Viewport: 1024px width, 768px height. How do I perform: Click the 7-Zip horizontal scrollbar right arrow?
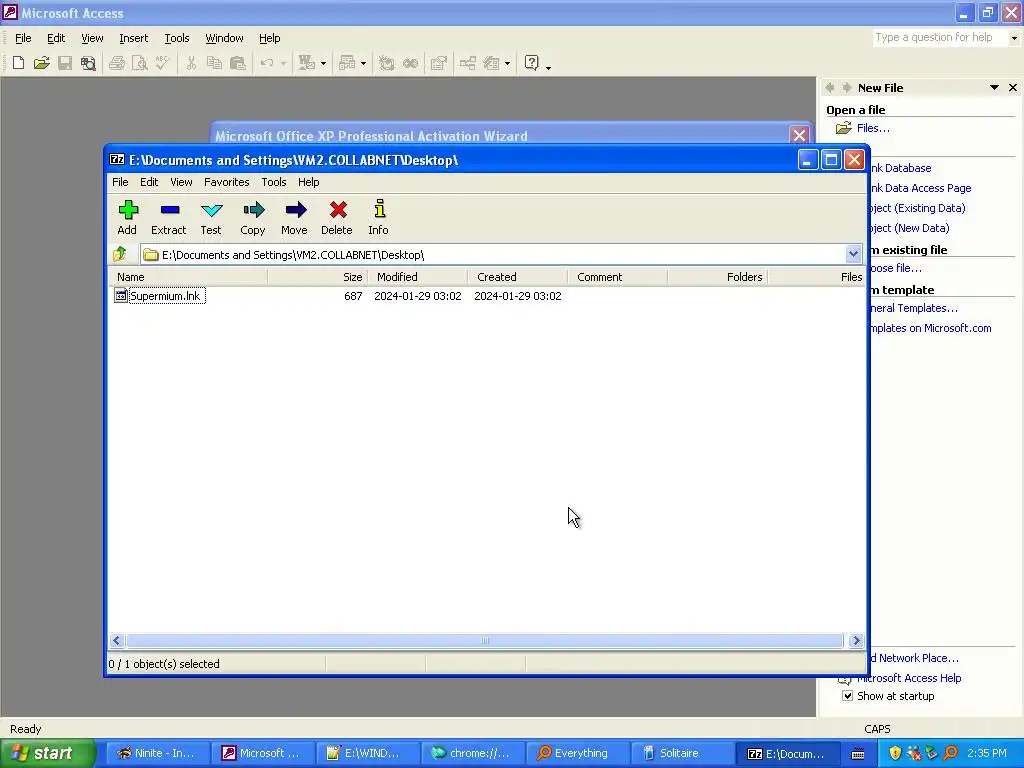pyautogui.click(x=856, y=641)
